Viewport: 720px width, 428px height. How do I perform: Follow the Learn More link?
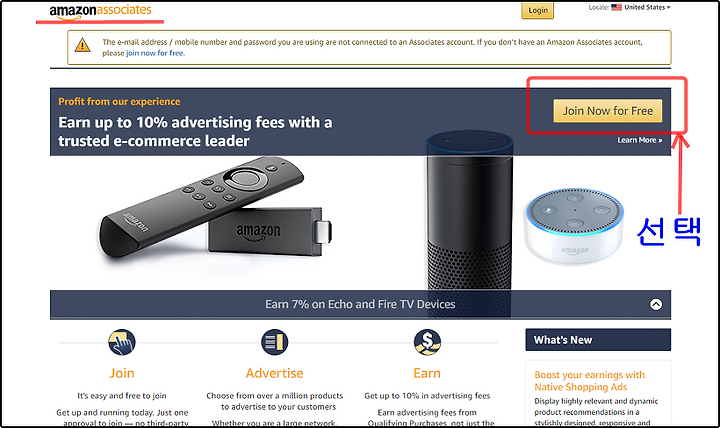pyautogui.click(x=640, y=140)
